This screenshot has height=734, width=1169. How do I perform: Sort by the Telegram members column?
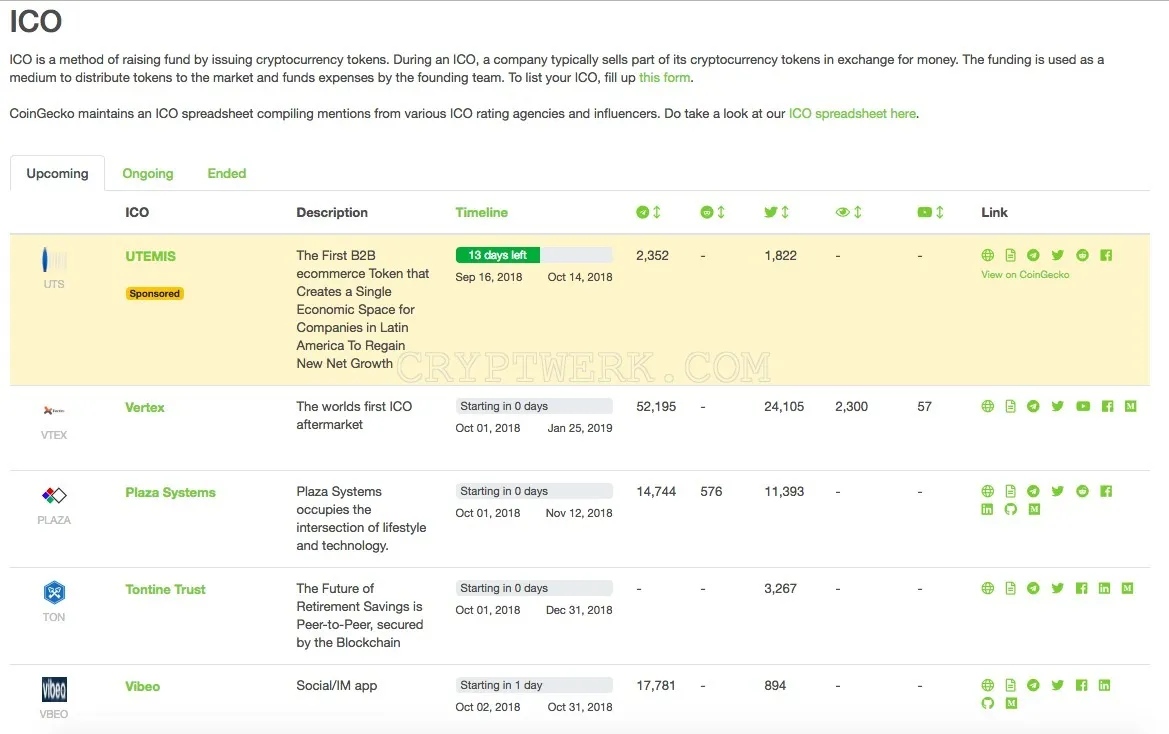click(x=648, y=212)
